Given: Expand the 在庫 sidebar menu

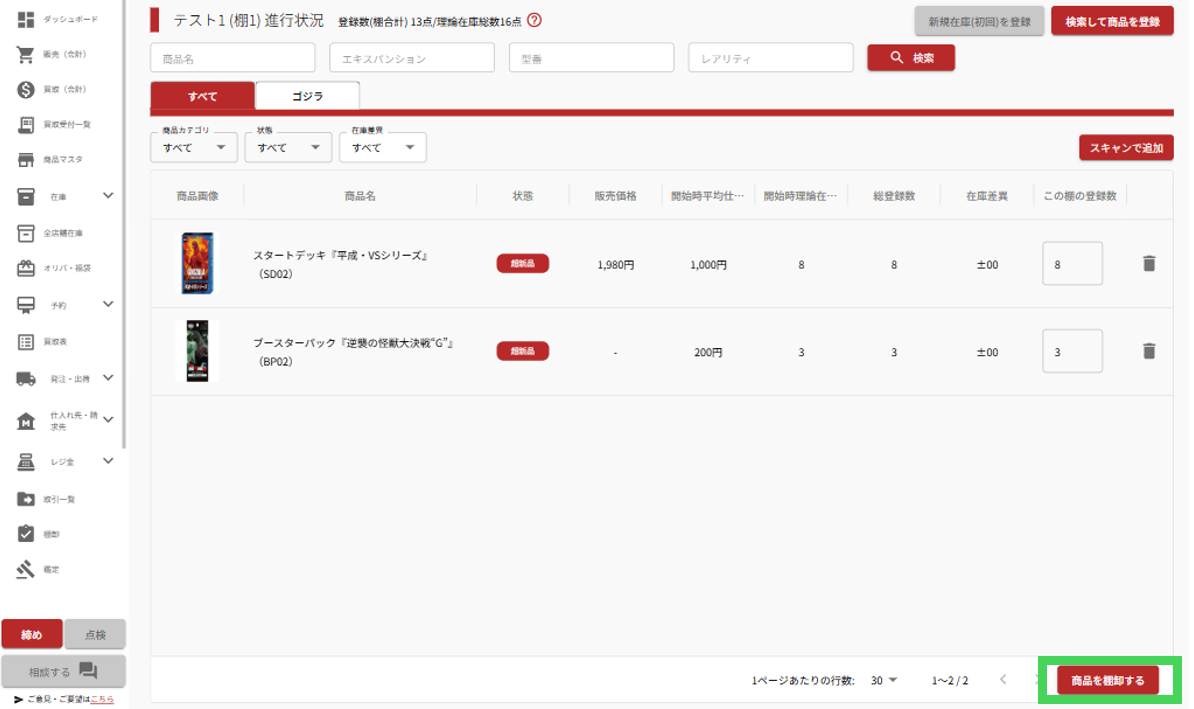Looking at the screenshot, I should pyautogui.click(x=108, y=196).
